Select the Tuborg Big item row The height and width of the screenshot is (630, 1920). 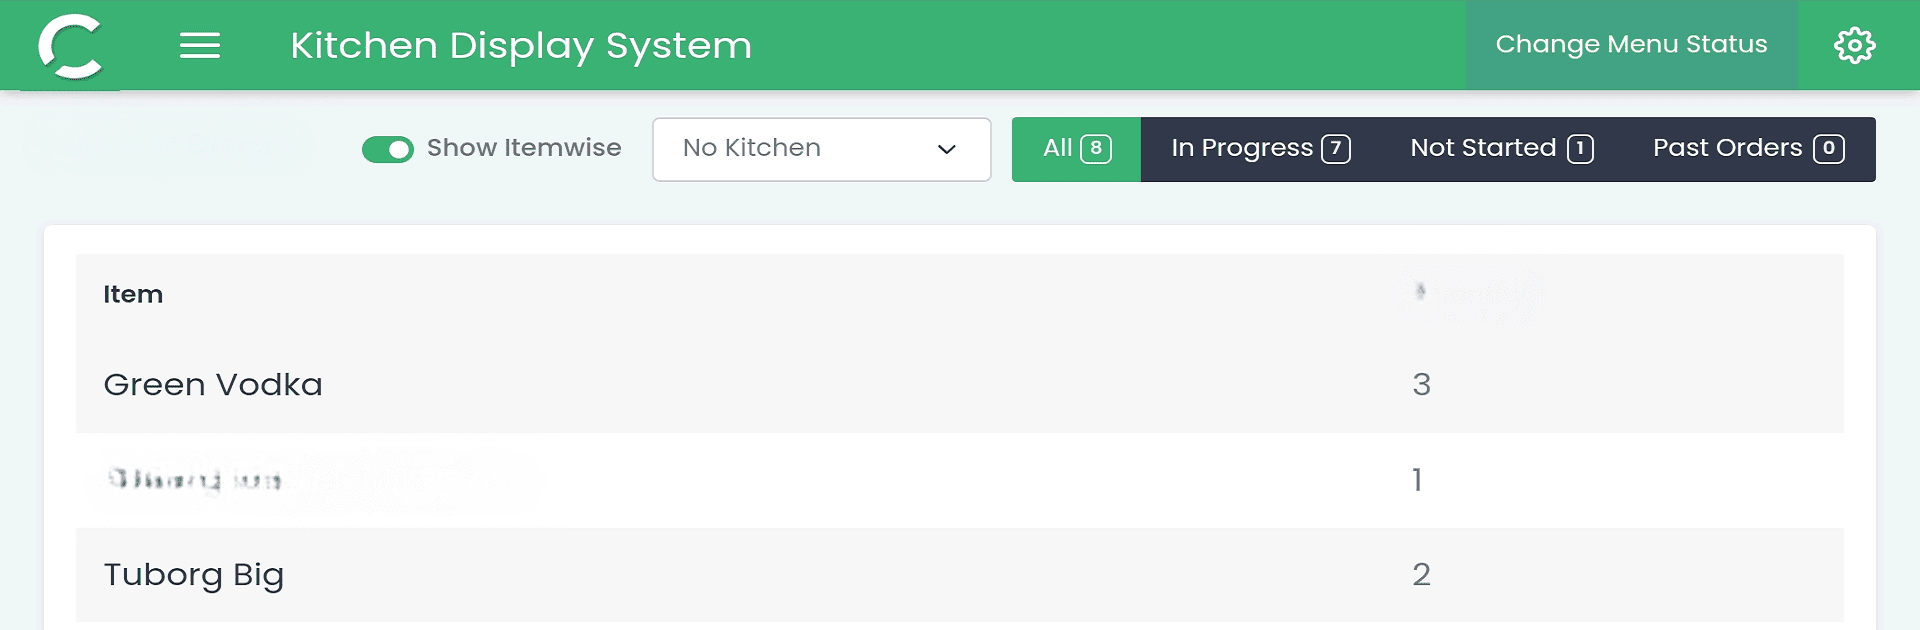(960, 575)
